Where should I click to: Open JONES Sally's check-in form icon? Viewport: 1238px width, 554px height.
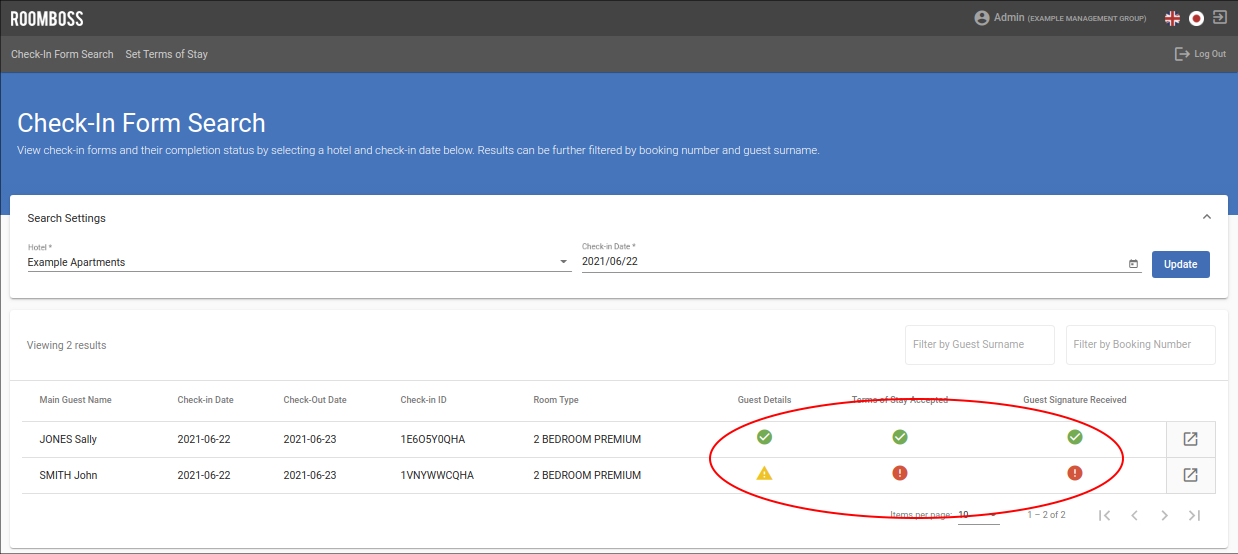click(x=1190, y=439)
